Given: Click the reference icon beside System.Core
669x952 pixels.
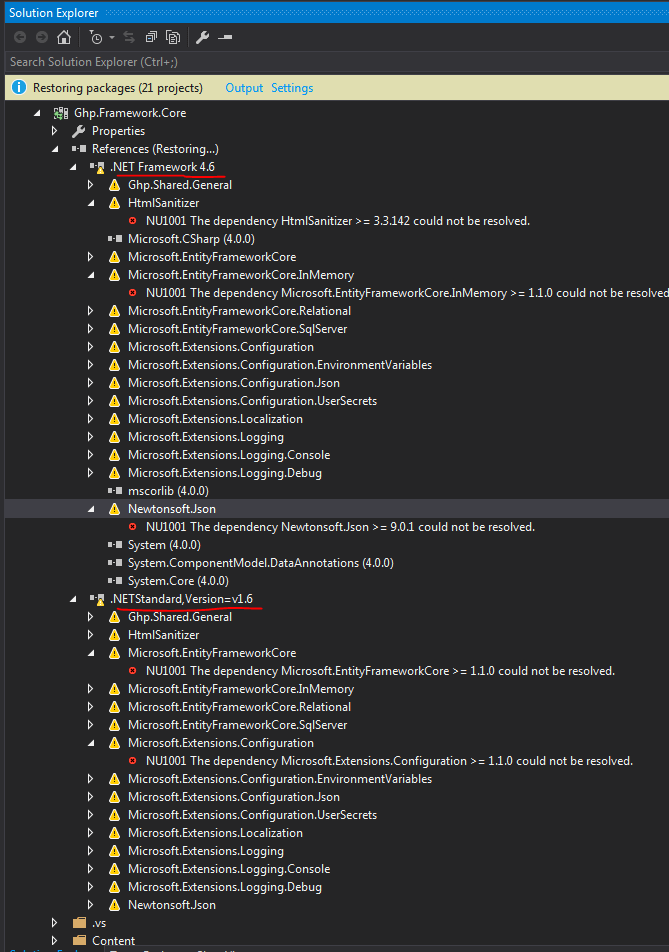Looking at the screenshot, I should pyautogui.click(x=115, y=581).
